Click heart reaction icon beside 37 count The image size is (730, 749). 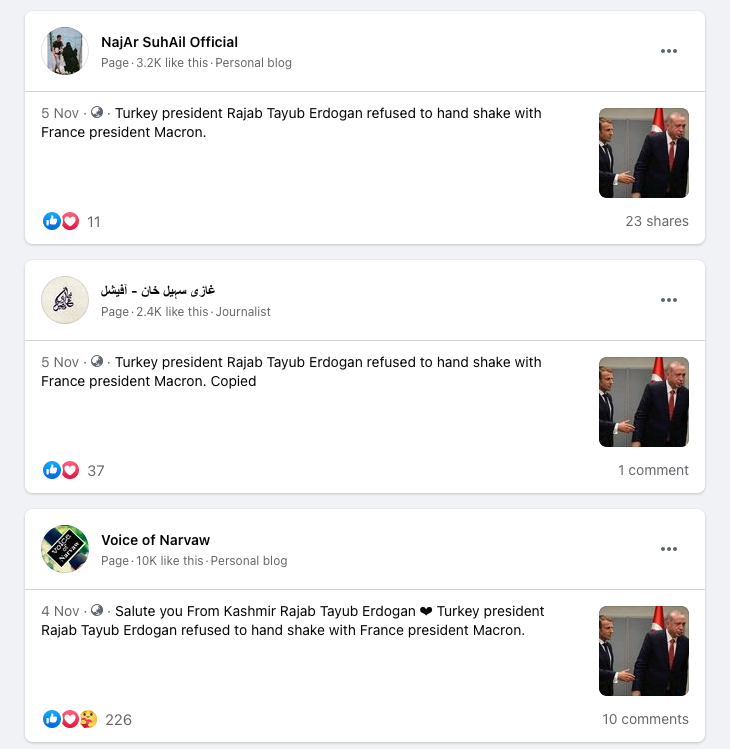[70, 470]
